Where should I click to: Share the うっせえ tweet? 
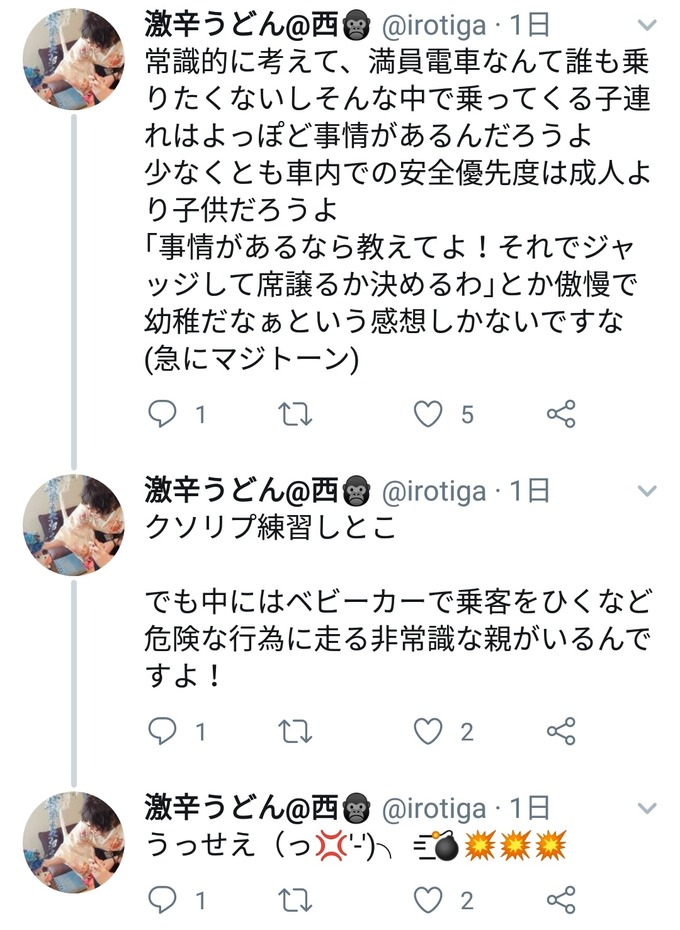tap(562, 900)
